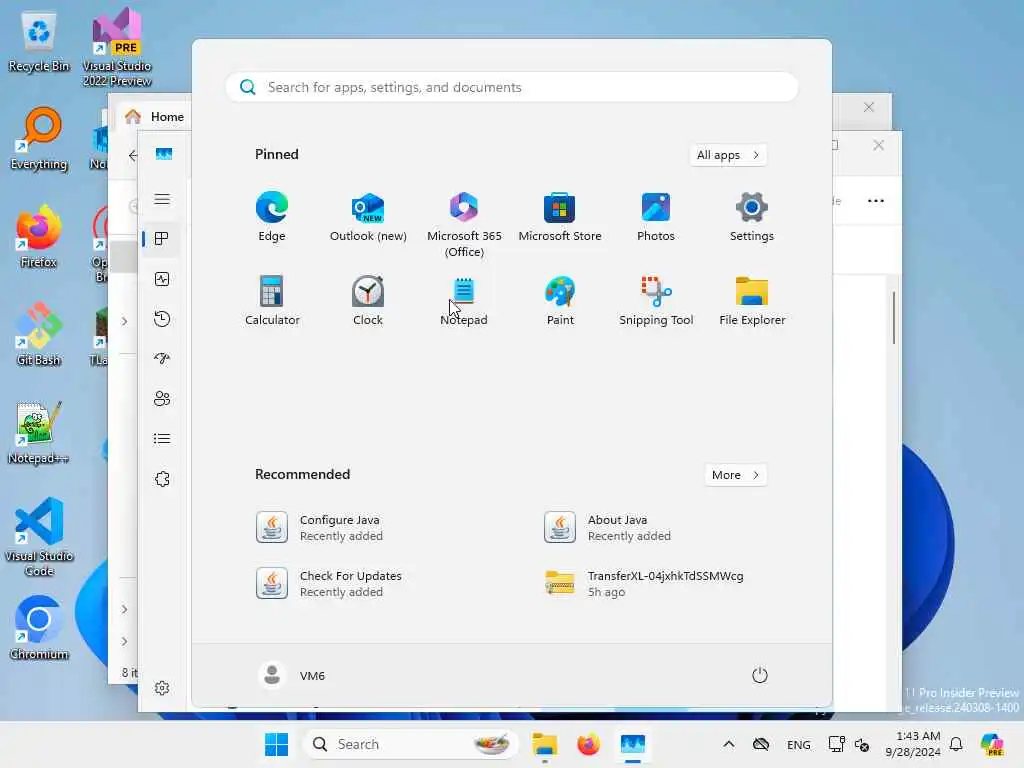Open Notepad++ desktop shortcut
Viewport: 1024px width, 768px height.
pos(39,433)
